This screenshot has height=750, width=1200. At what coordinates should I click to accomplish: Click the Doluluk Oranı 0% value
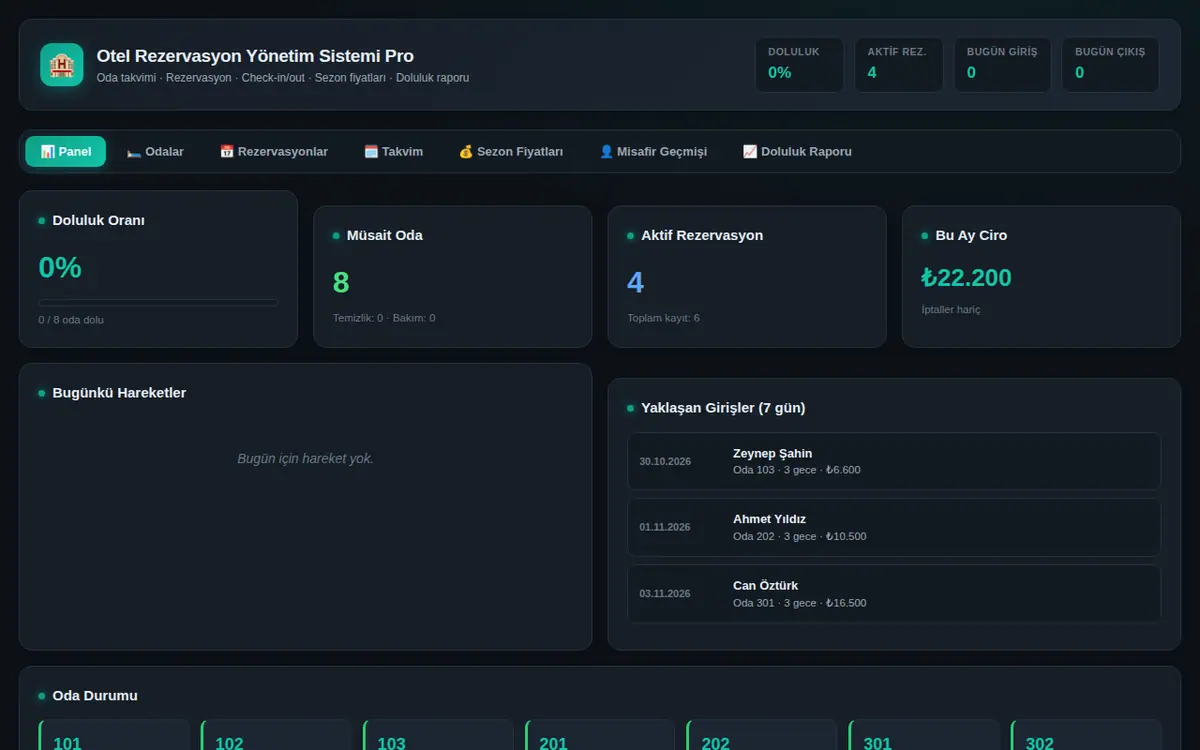[x=60, y=268]
